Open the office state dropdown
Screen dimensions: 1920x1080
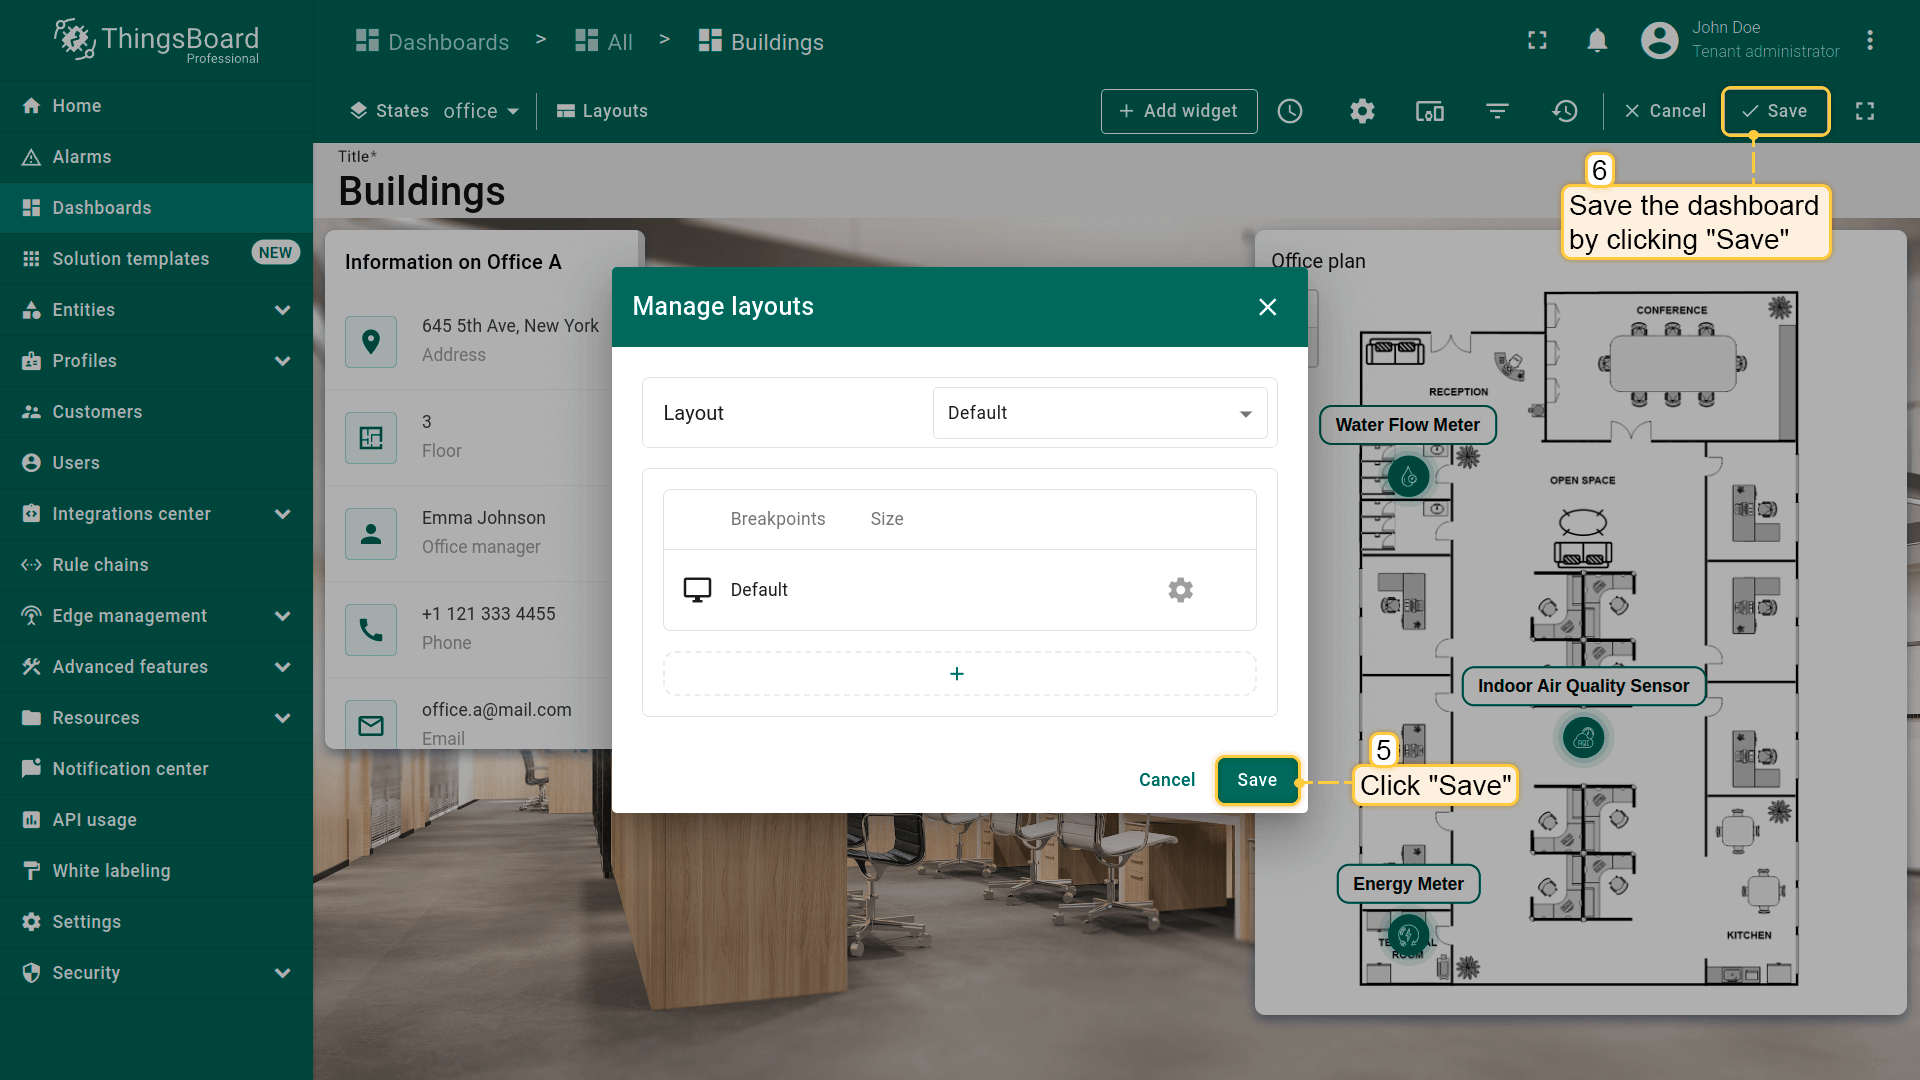[x=481, y=111]
